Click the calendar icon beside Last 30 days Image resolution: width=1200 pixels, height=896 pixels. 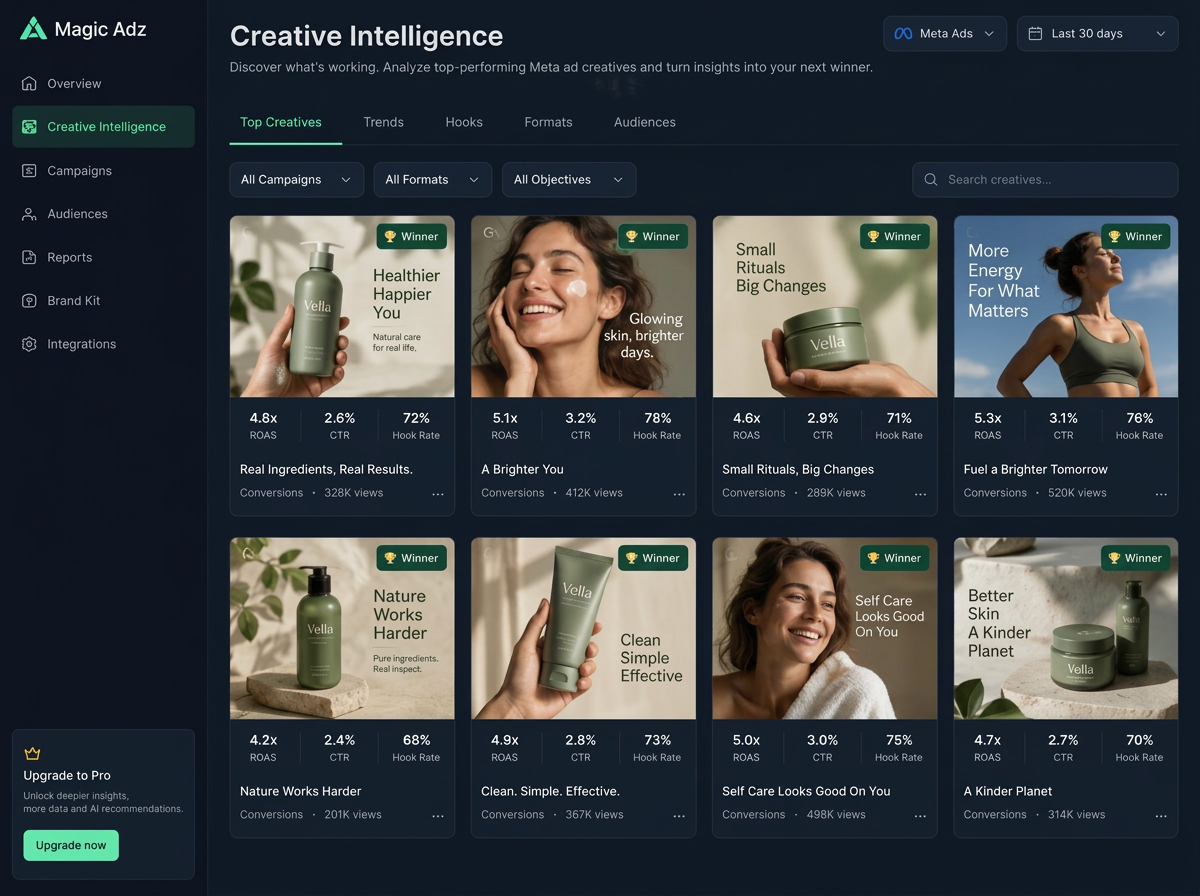(x=1036, y=33)
